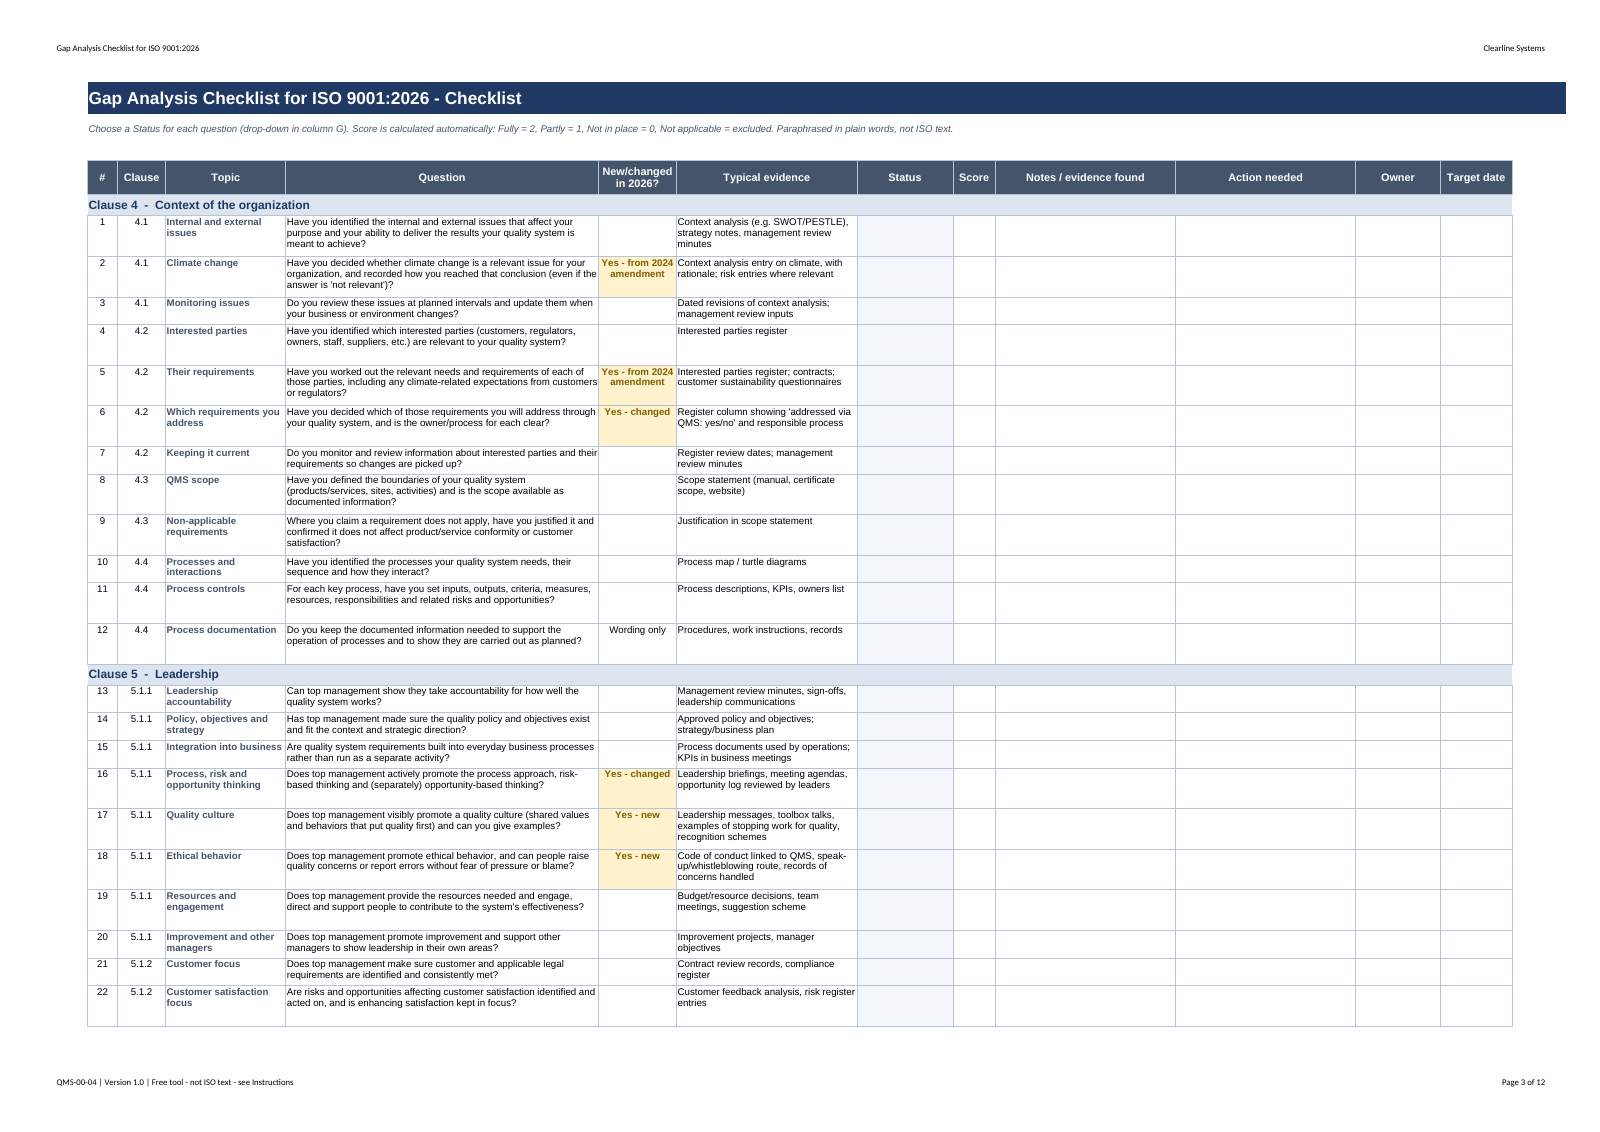Select the 'Page 3 of 12' footer text
The image size is (1600, 1132).
[x=1523, y=1082]
